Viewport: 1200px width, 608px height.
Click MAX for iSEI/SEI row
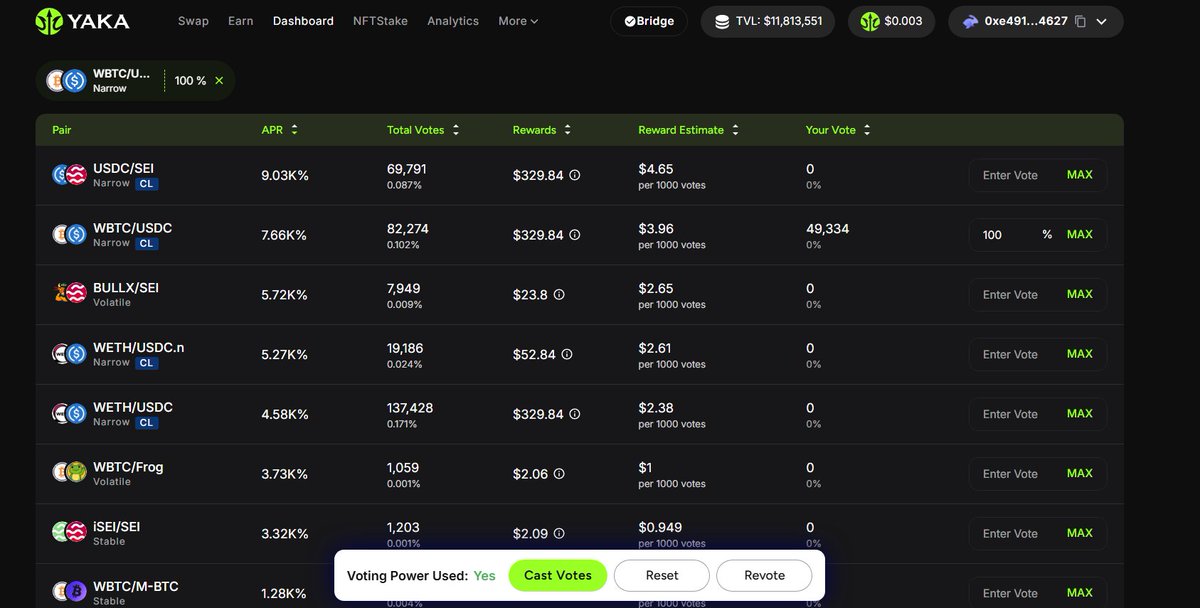click(1080, 533)
